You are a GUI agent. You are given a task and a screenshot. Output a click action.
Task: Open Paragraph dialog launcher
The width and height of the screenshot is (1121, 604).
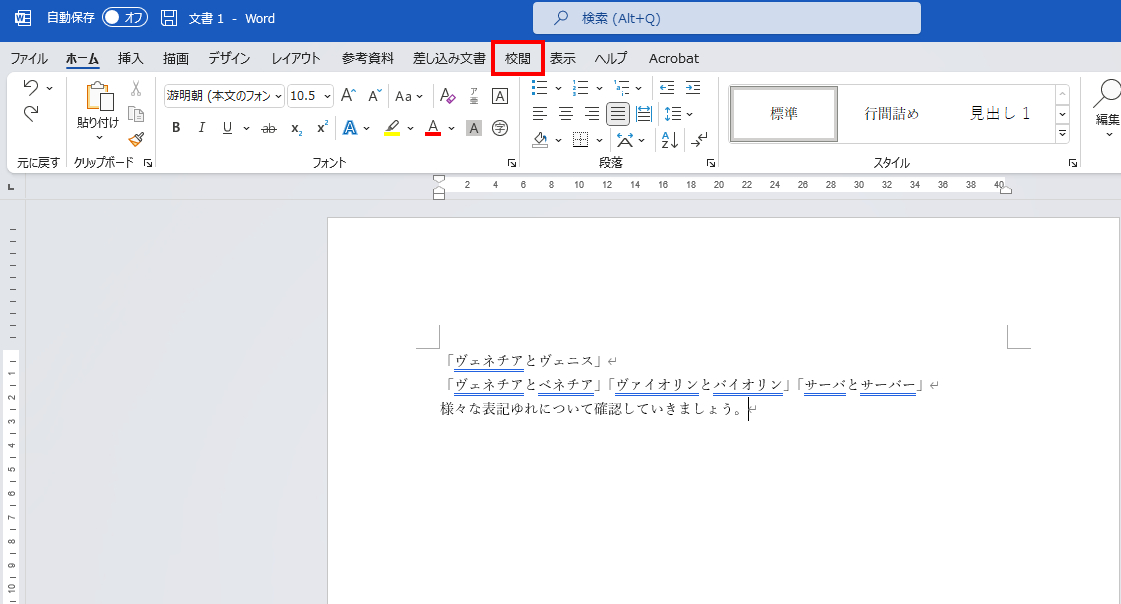(711, 163)
